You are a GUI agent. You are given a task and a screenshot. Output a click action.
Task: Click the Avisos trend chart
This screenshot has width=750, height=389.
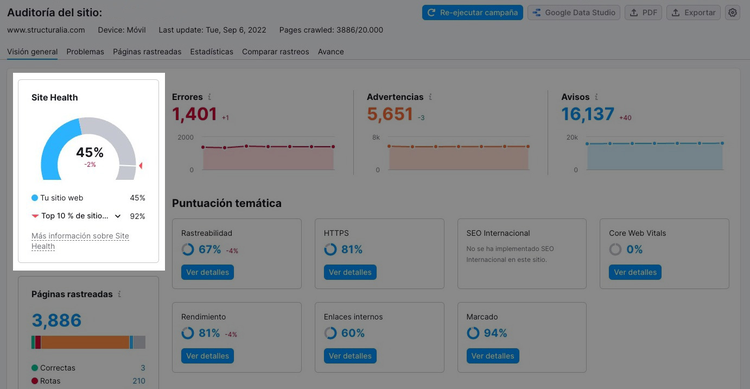[x=654, y=154]
